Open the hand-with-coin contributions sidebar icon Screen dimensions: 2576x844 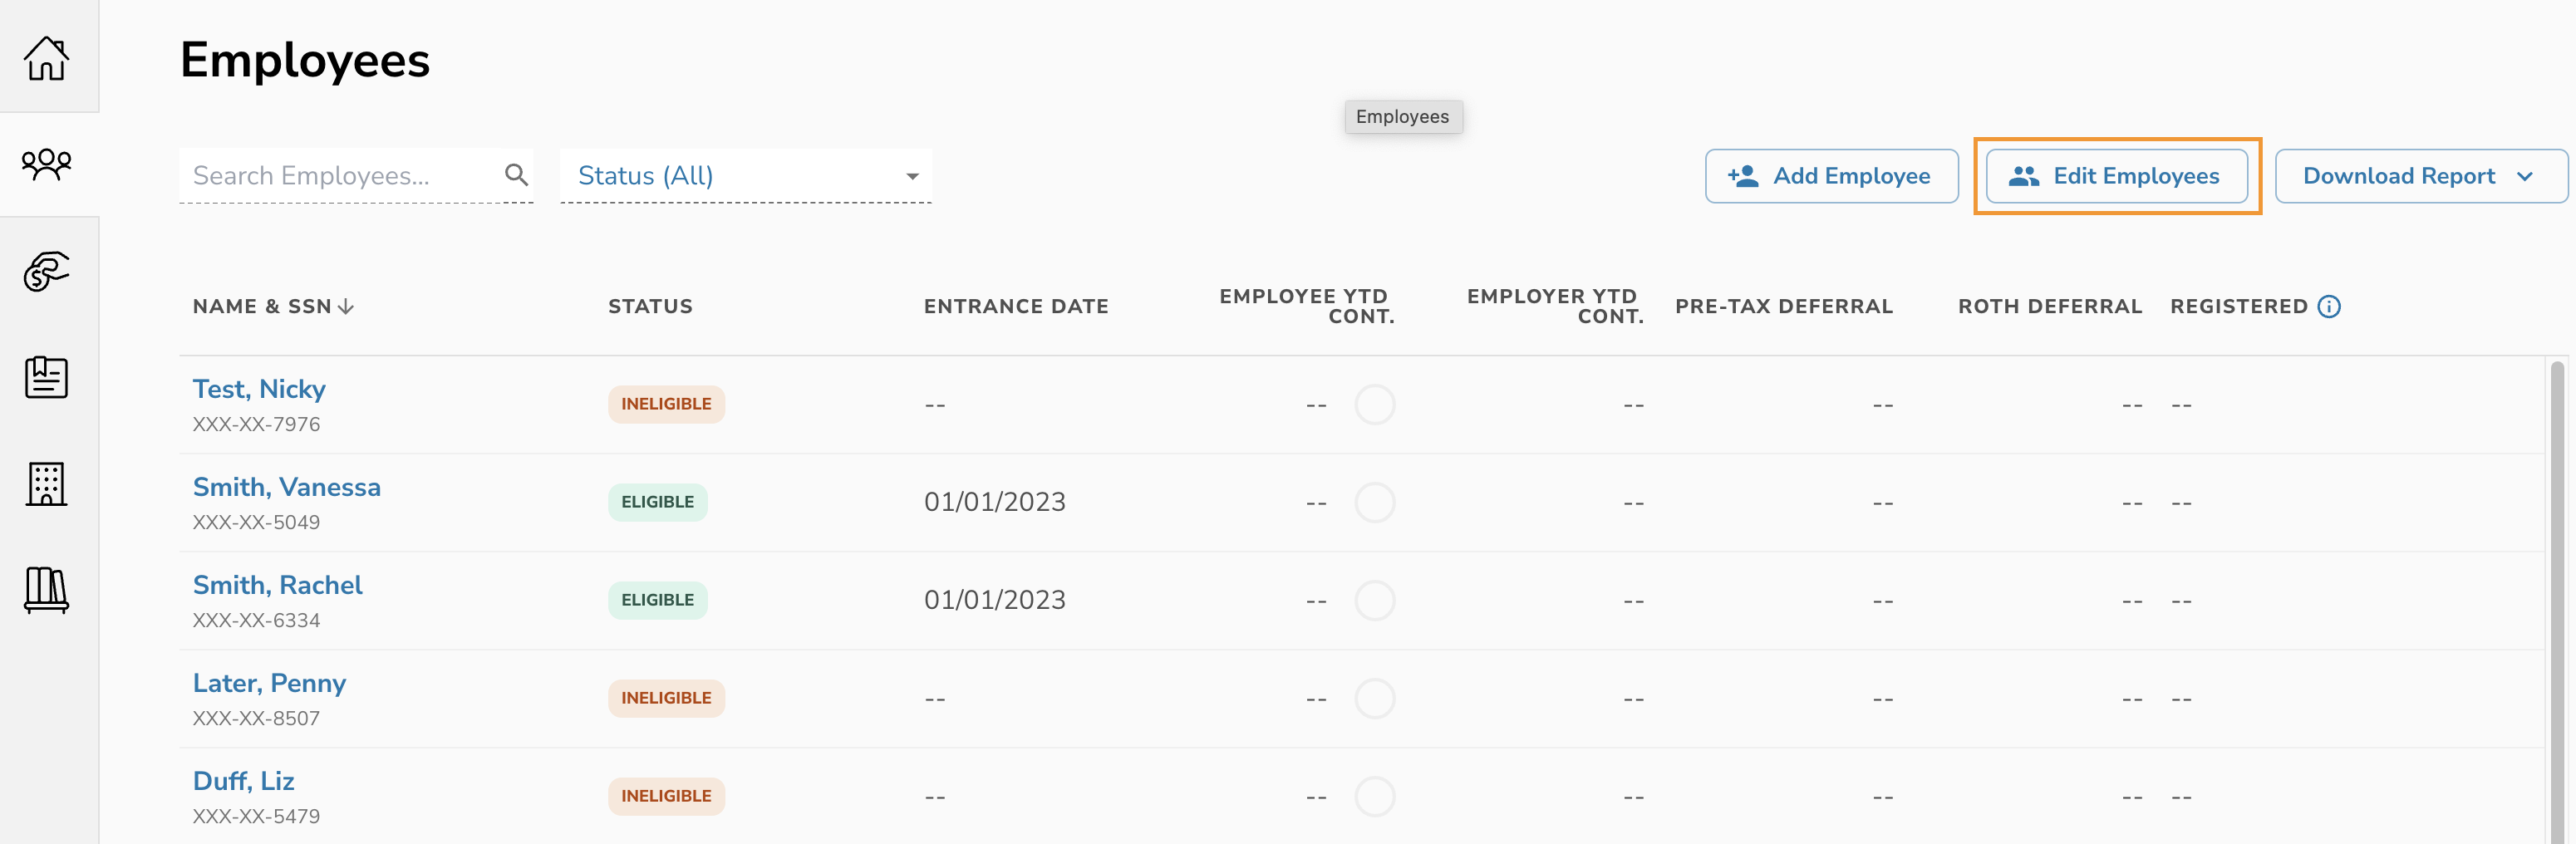click(46, 271)
